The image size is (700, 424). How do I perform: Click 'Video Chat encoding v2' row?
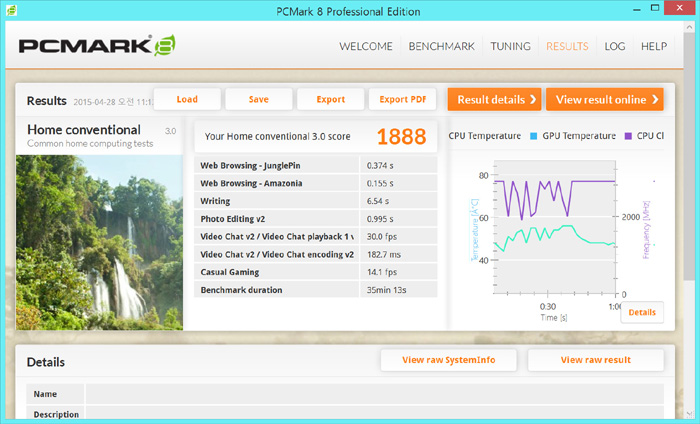coord(316,254)
